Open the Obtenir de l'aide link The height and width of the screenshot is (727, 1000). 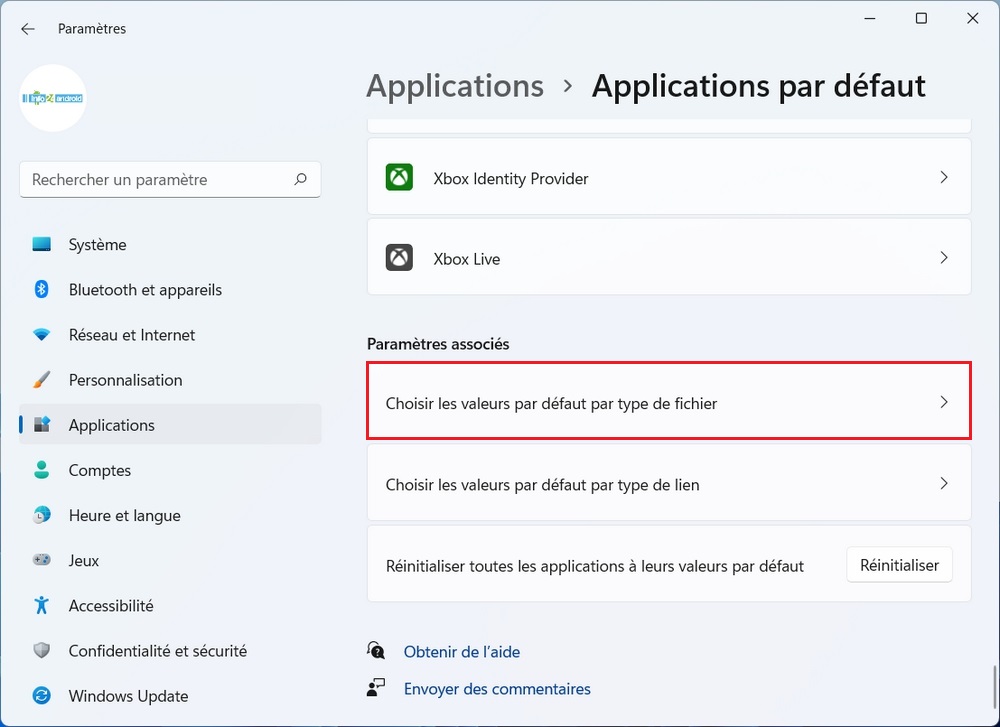[x=462, y=652]
